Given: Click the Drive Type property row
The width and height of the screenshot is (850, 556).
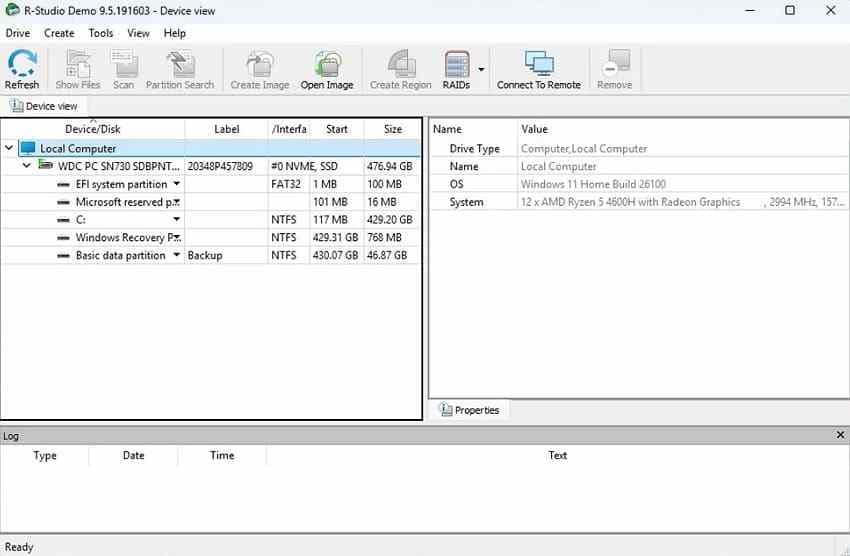Looking at the screenshot, I should point(640,148).
